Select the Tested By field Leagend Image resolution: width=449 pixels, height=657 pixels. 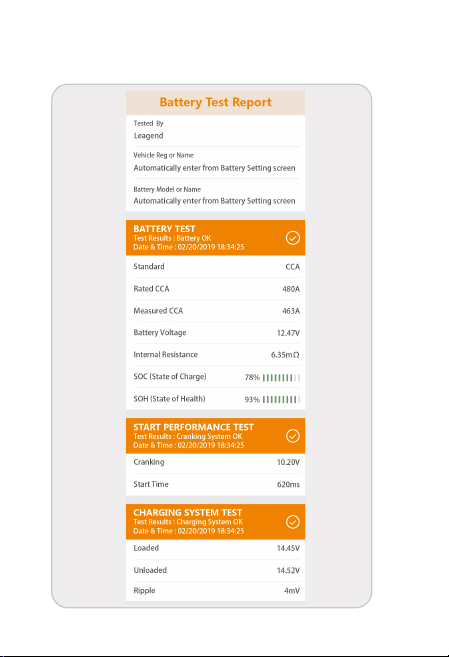[215, 131]
